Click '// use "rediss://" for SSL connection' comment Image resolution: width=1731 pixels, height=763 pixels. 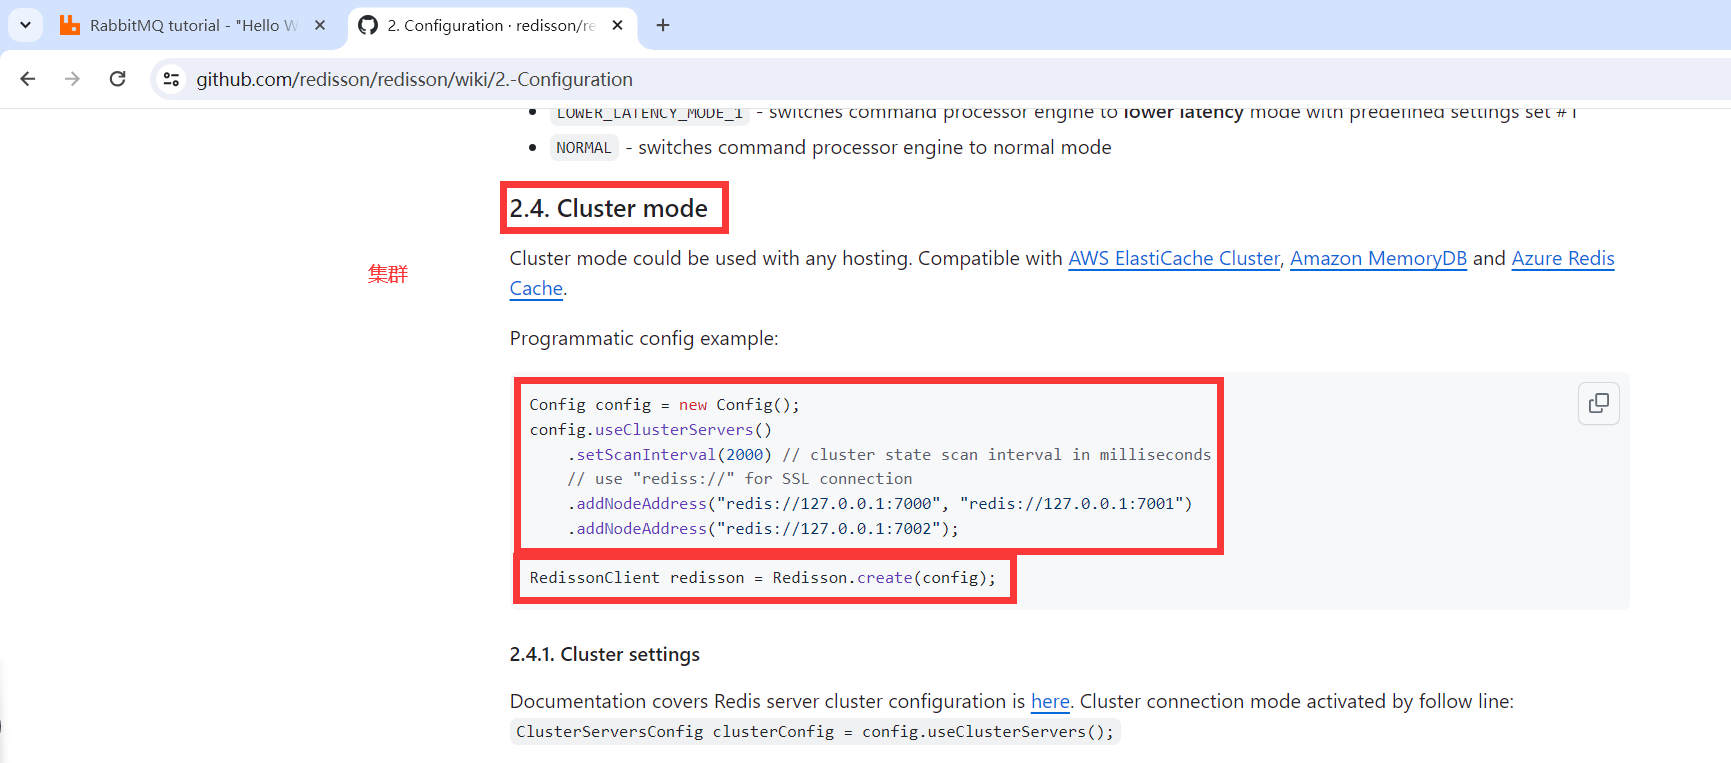coord(740,479)
